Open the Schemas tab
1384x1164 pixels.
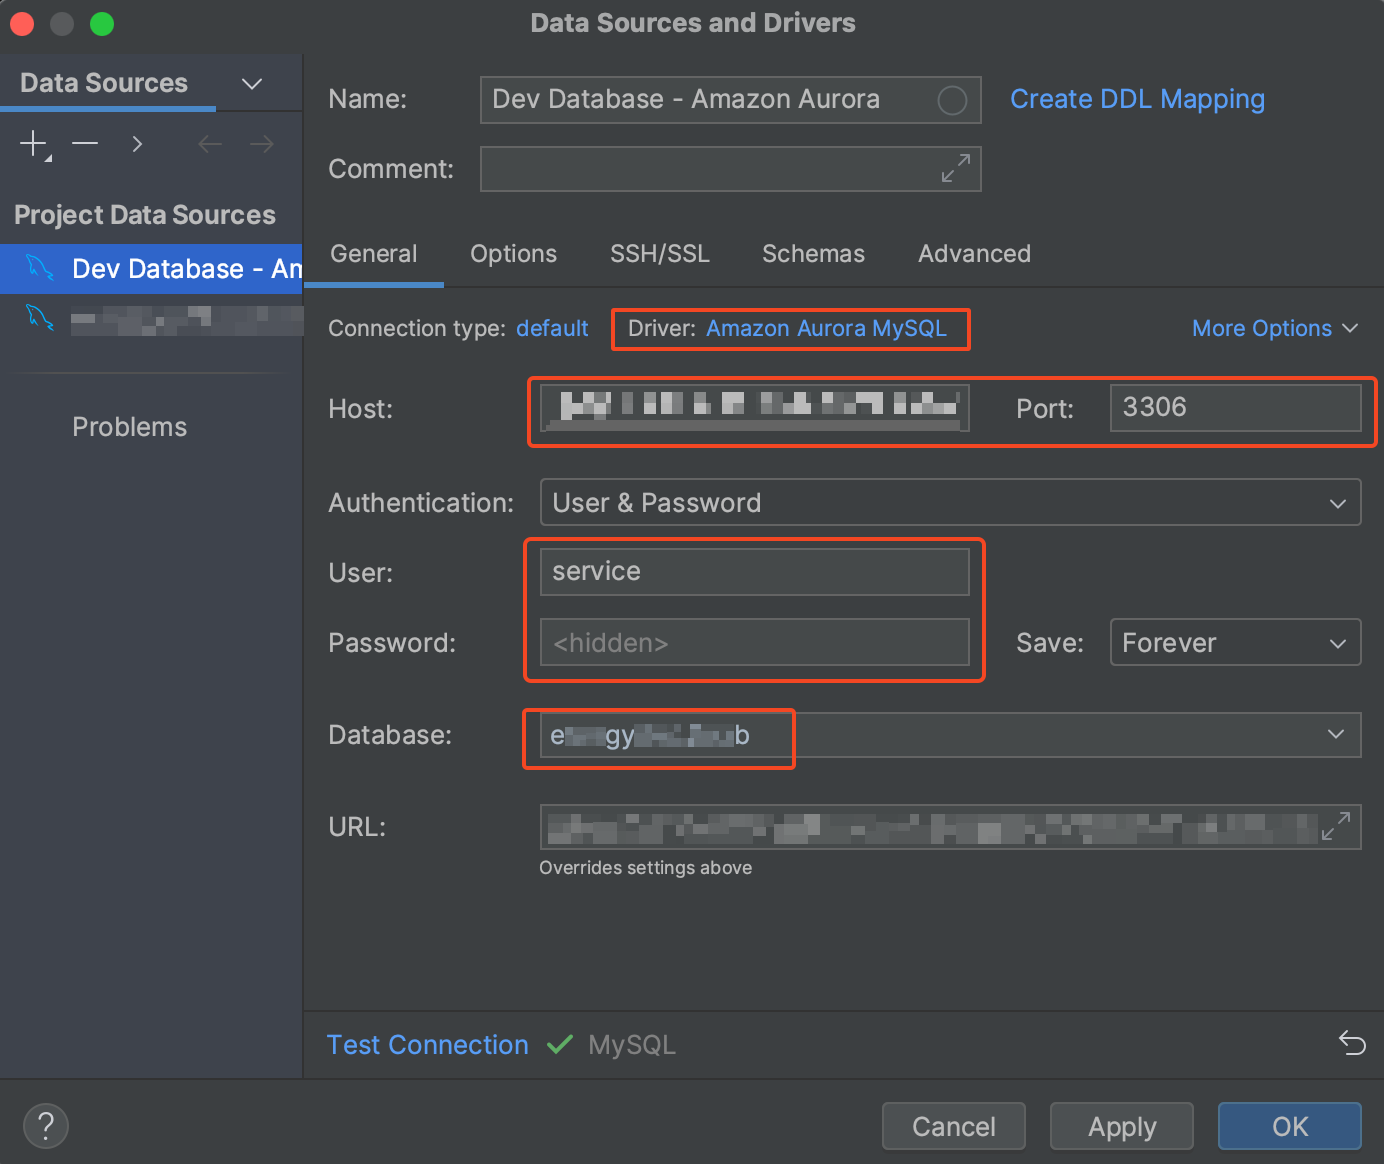point(813,254)
